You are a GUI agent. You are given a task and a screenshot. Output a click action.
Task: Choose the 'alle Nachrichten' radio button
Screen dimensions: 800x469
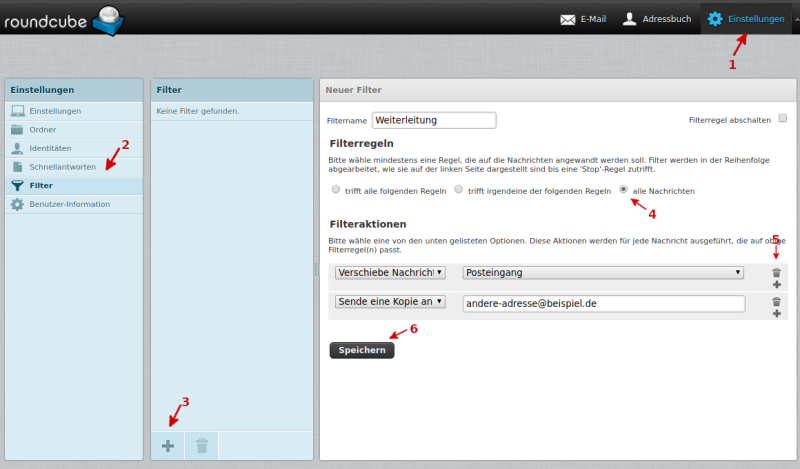(625, 189)
